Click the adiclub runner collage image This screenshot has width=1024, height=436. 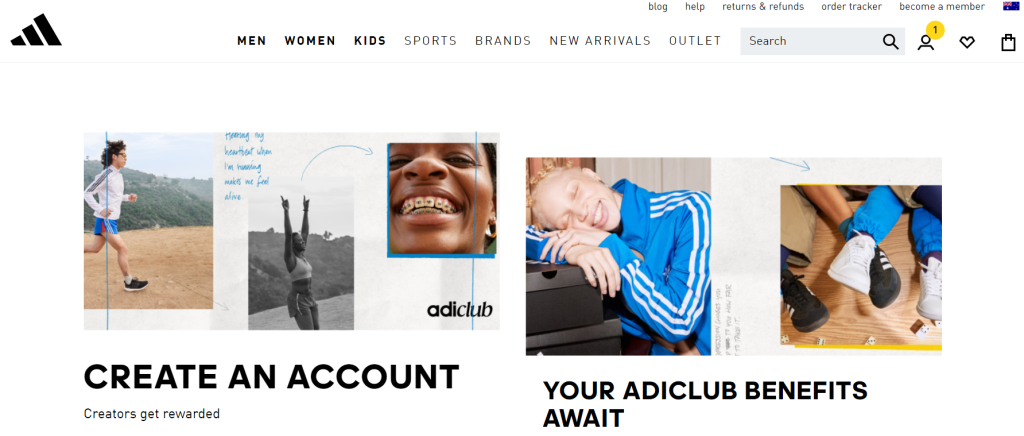tap(292, 231)
